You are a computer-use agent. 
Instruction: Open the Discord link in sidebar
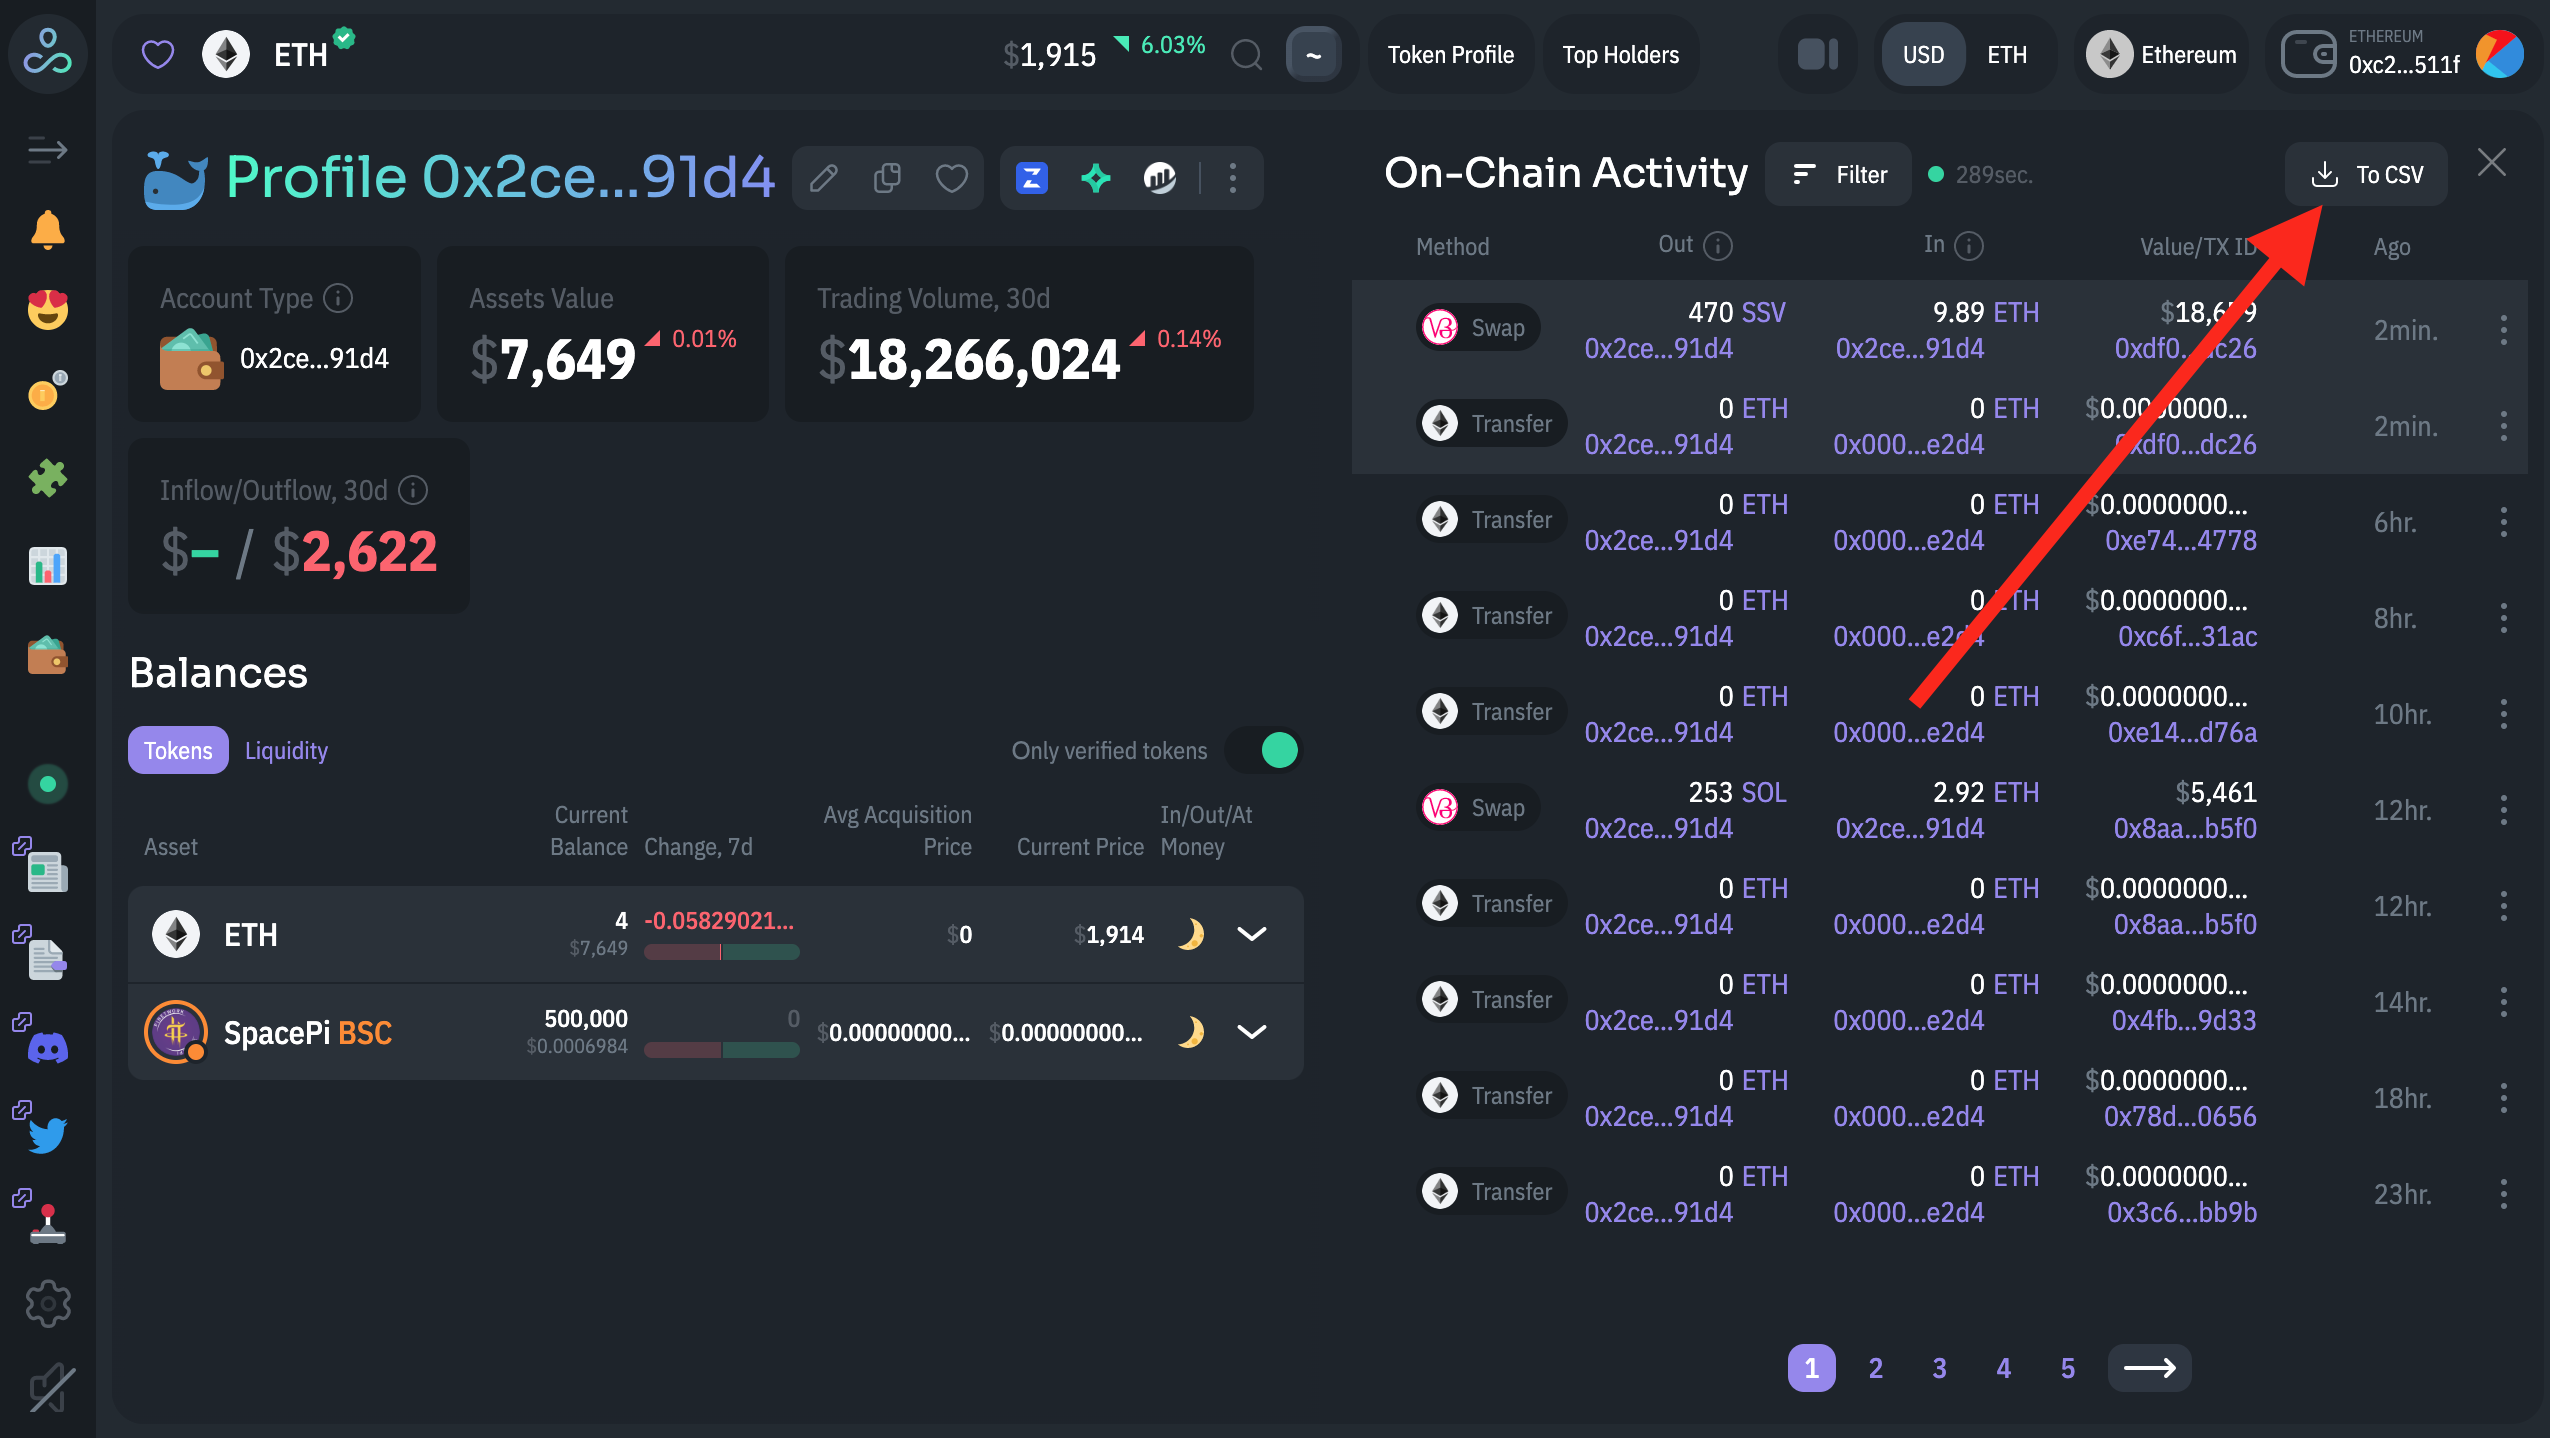(x=47, y=1047)
